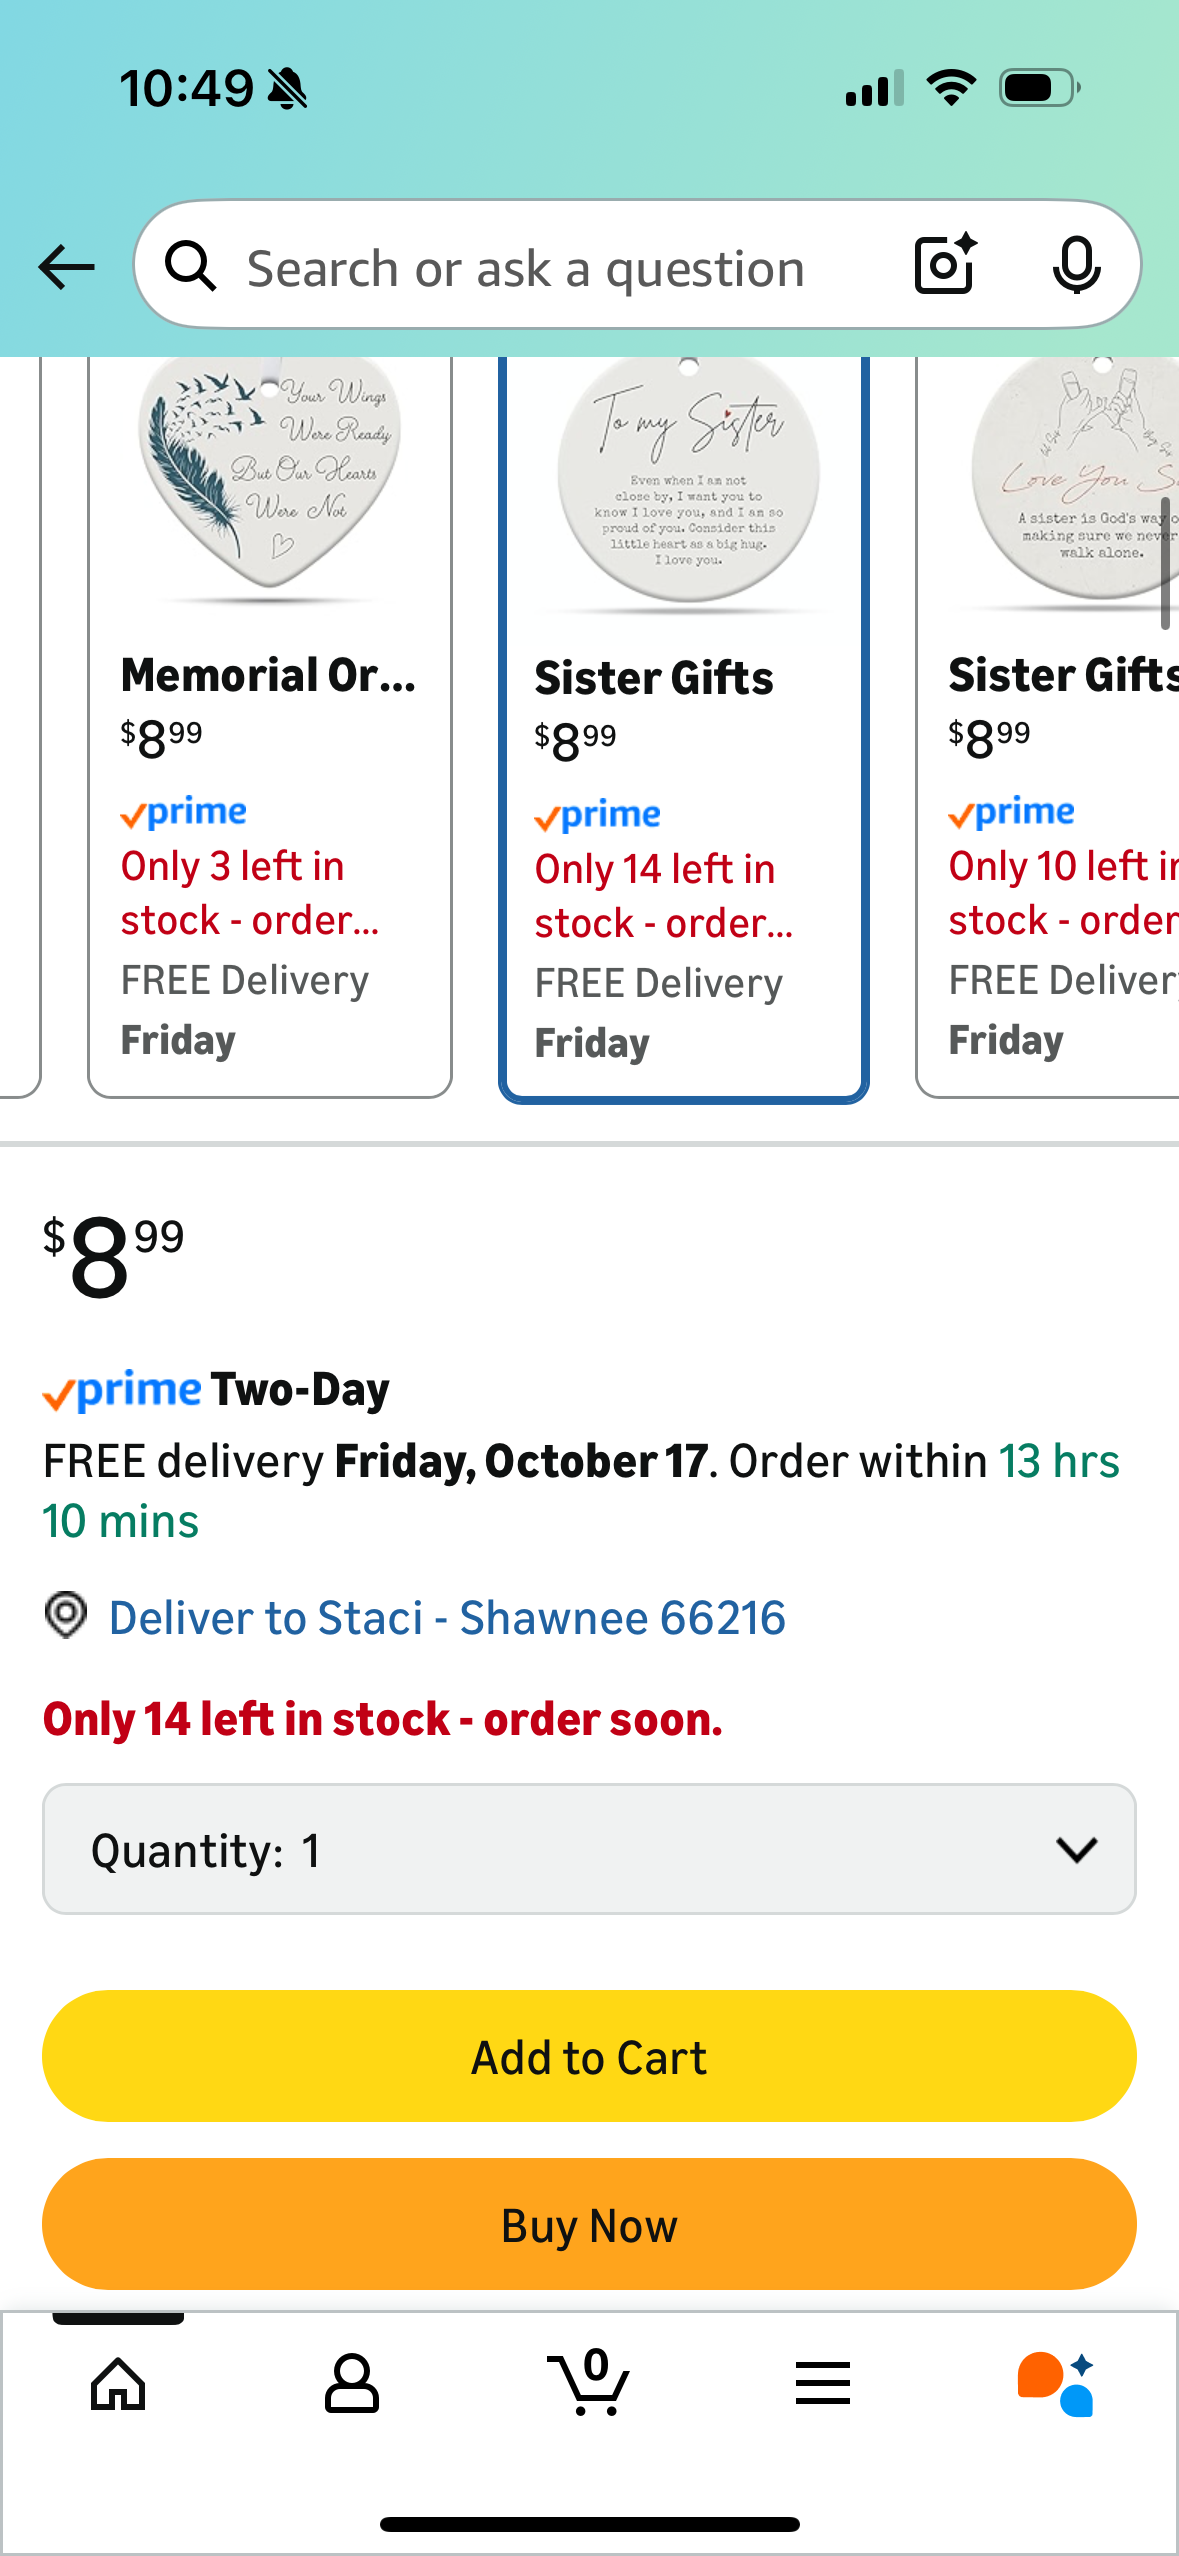Tap the search magnifier icon
The height and width of the screenshot is (2556, 1179).
[x=190, y=267]
